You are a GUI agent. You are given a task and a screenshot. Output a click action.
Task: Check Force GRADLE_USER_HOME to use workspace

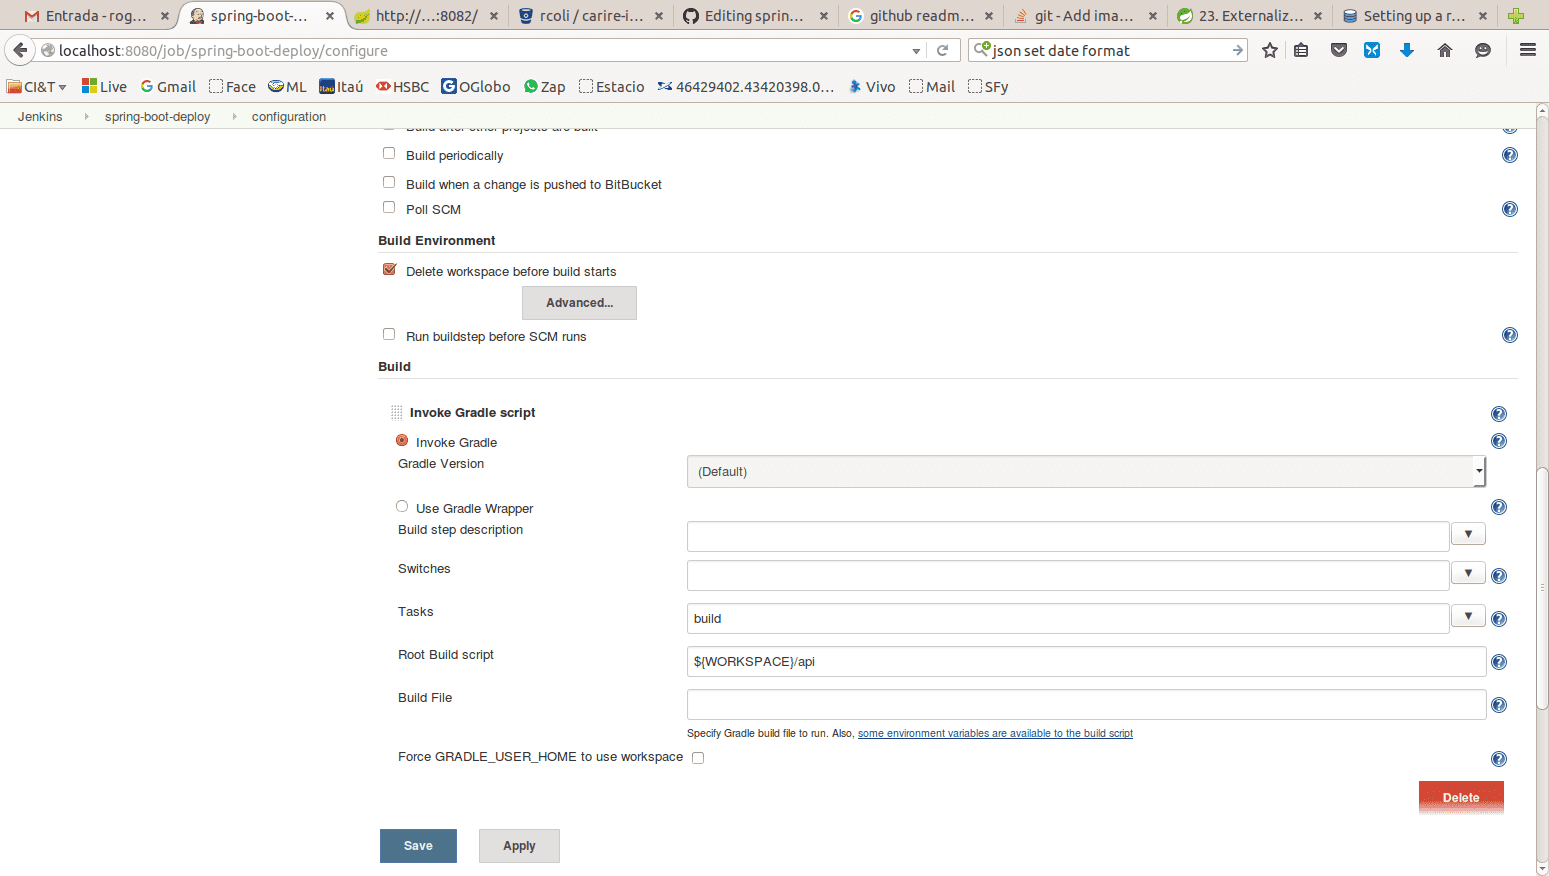point(698,758)
